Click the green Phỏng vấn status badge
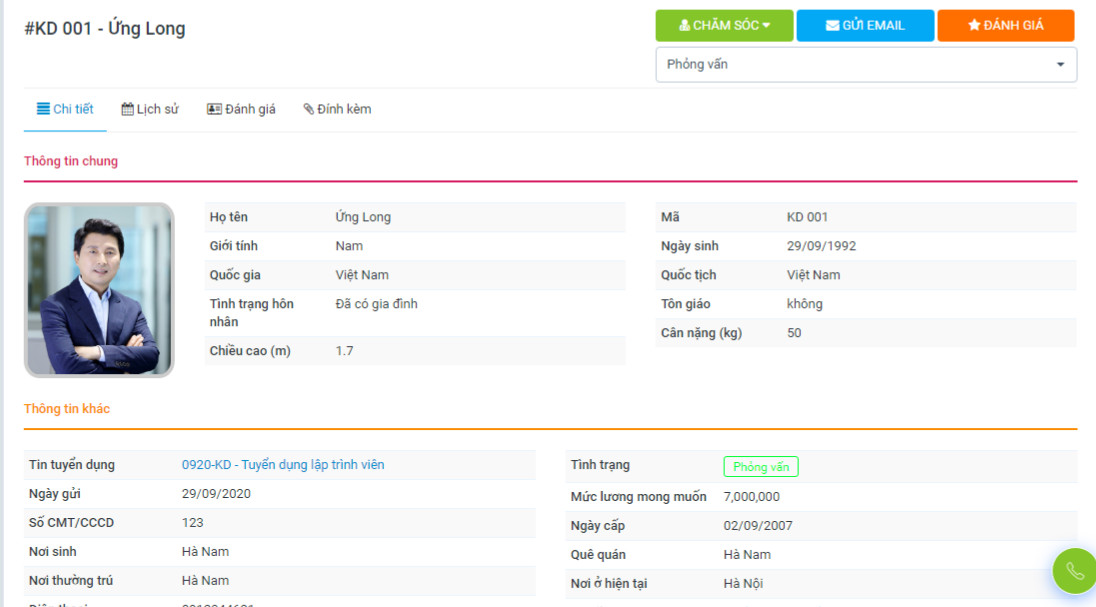1096x607 pixels. coord(761,467)
